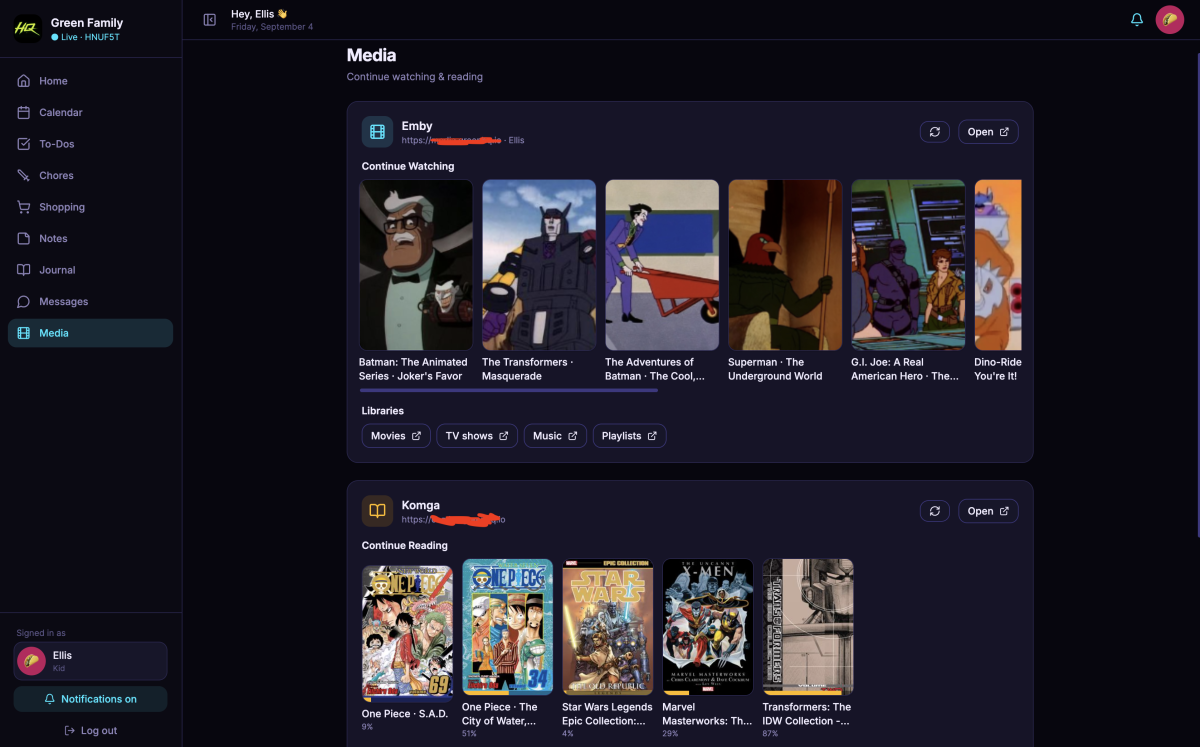Open the notifications bell in header
The width and height of the screenshot is (1200, 747).
pyautogui.click(x=1137, y=20)
